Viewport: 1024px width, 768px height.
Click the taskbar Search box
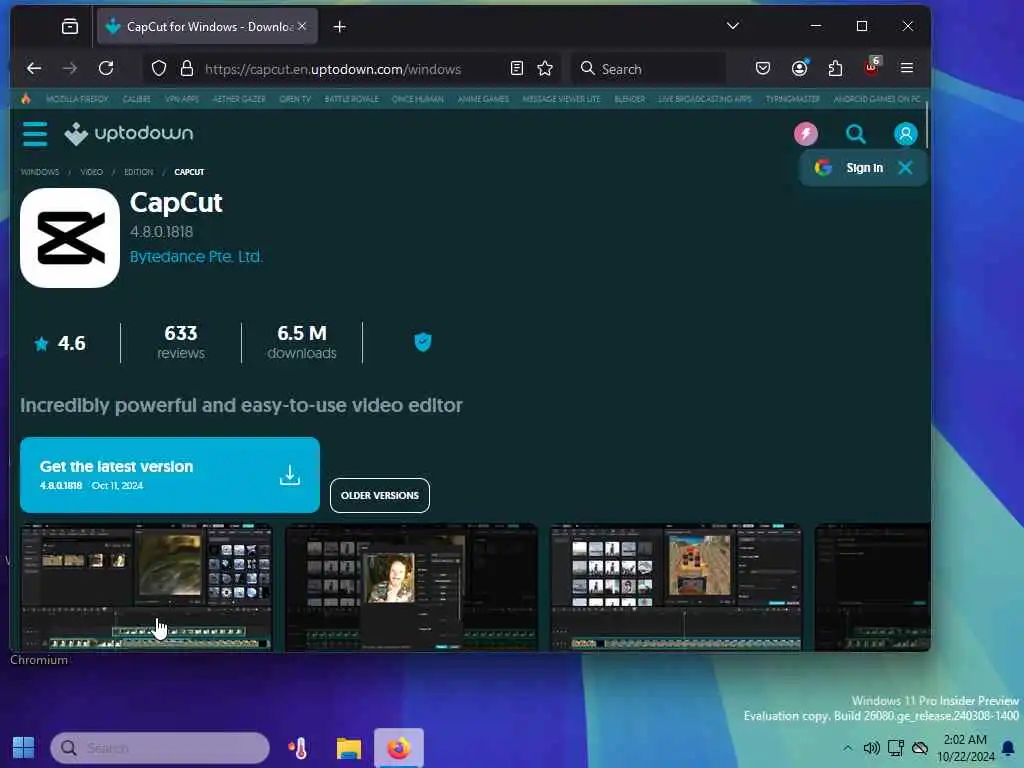[x=160, y=748]
